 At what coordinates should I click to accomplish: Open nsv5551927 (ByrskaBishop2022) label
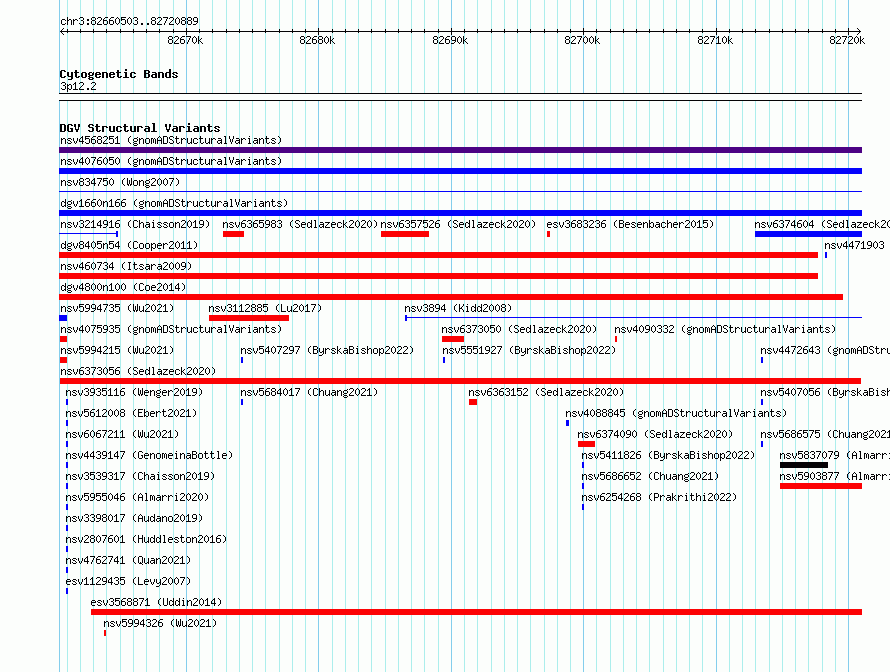[529, 350]
